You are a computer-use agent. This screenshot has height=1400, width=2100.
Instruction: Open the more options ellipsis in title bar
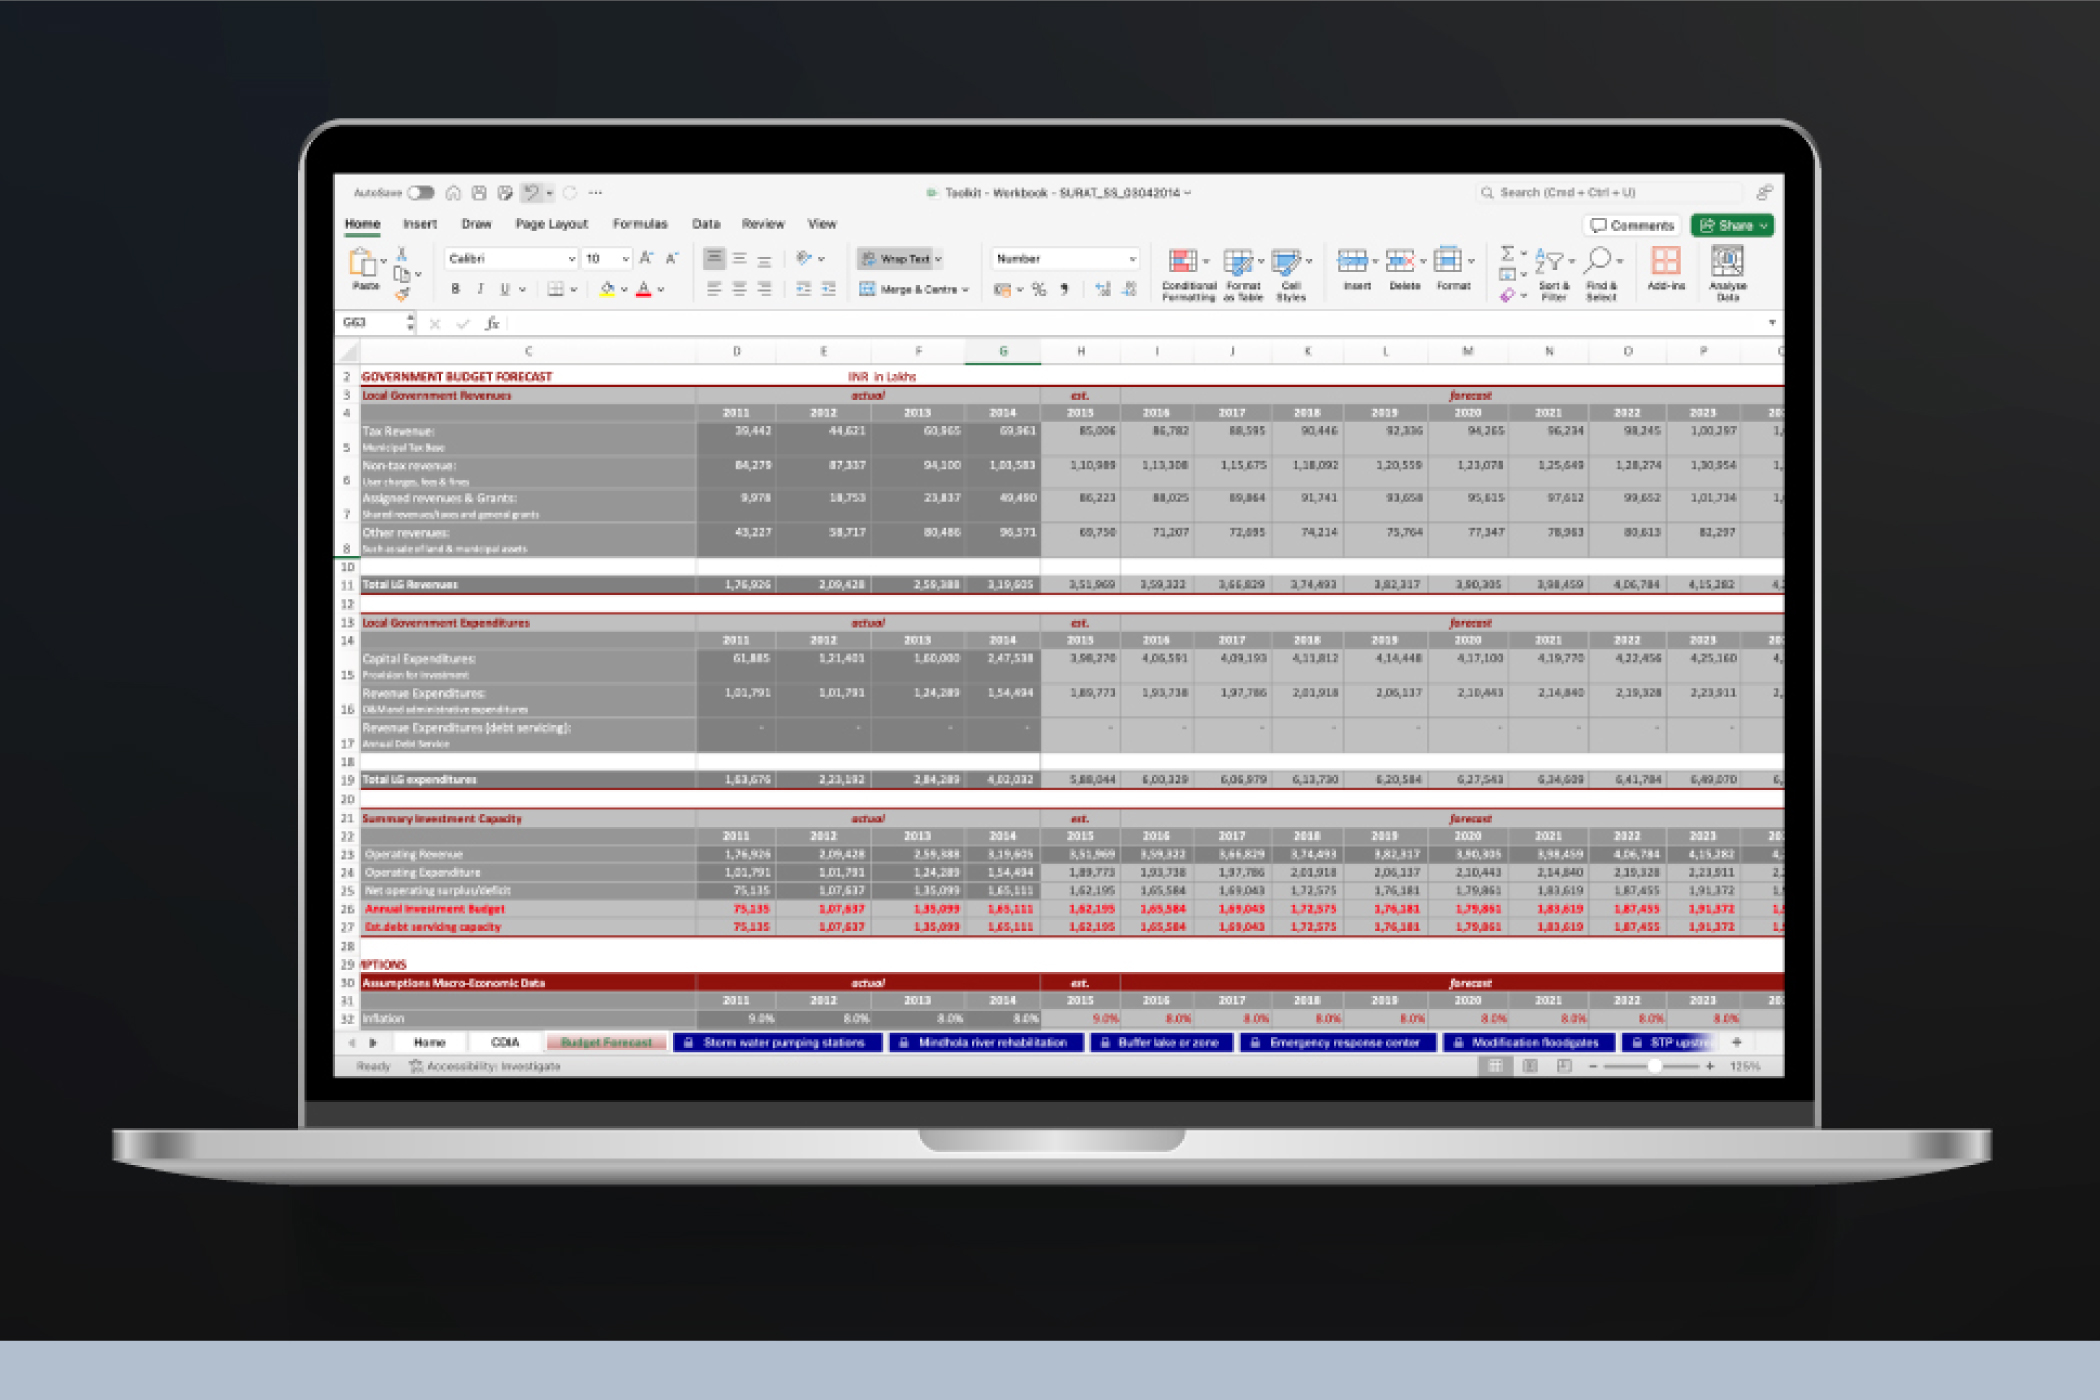click(x=596, y=192)
